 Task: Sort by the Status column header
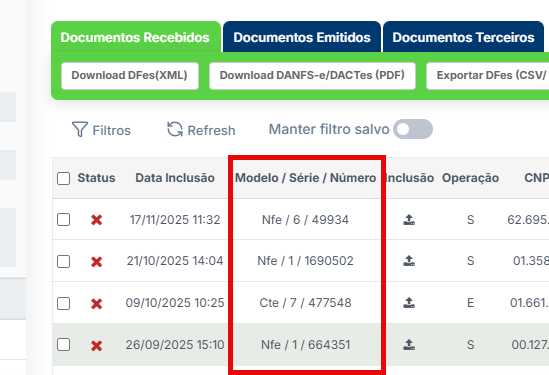coord(96,178)
